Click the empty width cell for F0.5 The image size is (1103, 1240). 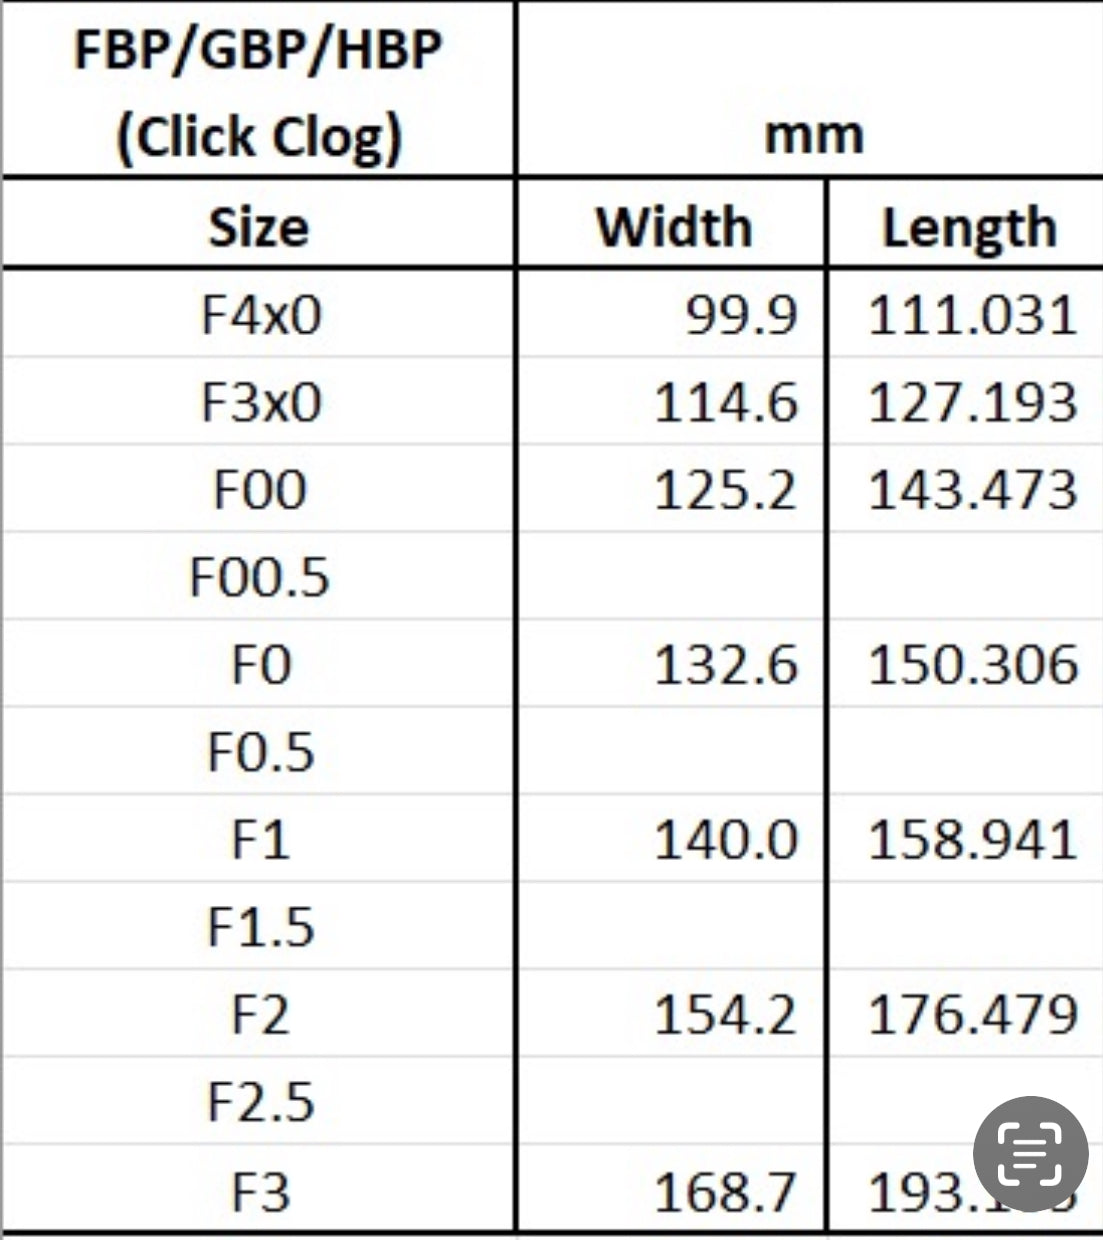[x=672, y=751]
